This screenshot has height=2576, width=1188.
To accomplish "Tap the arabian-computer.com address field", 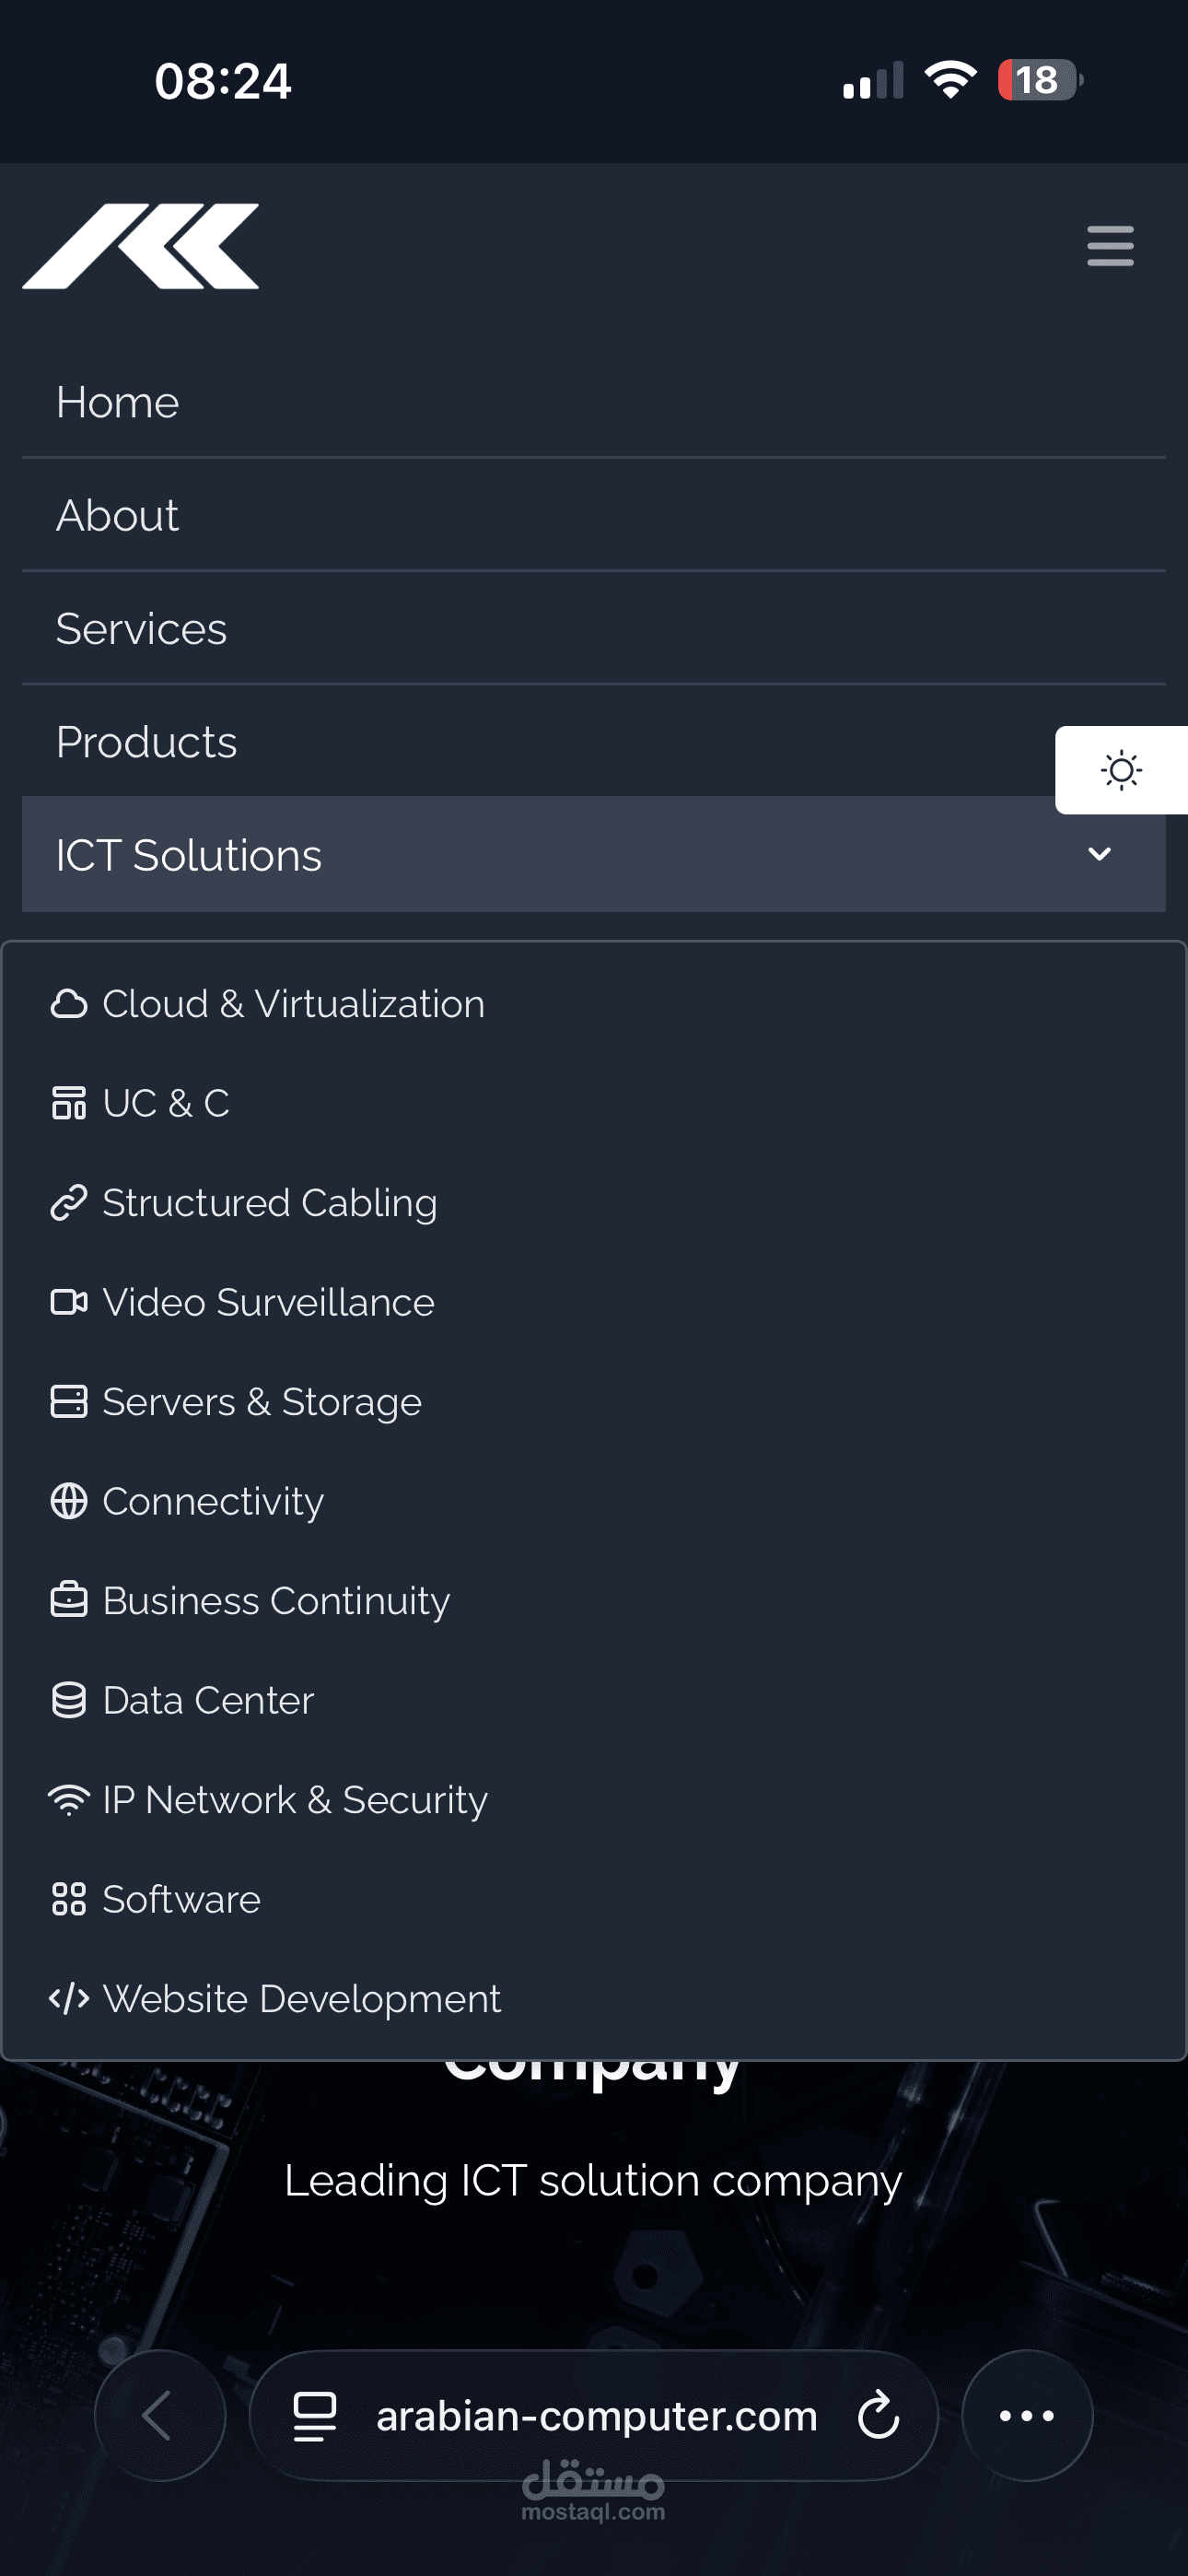I will click(596, 2415).
